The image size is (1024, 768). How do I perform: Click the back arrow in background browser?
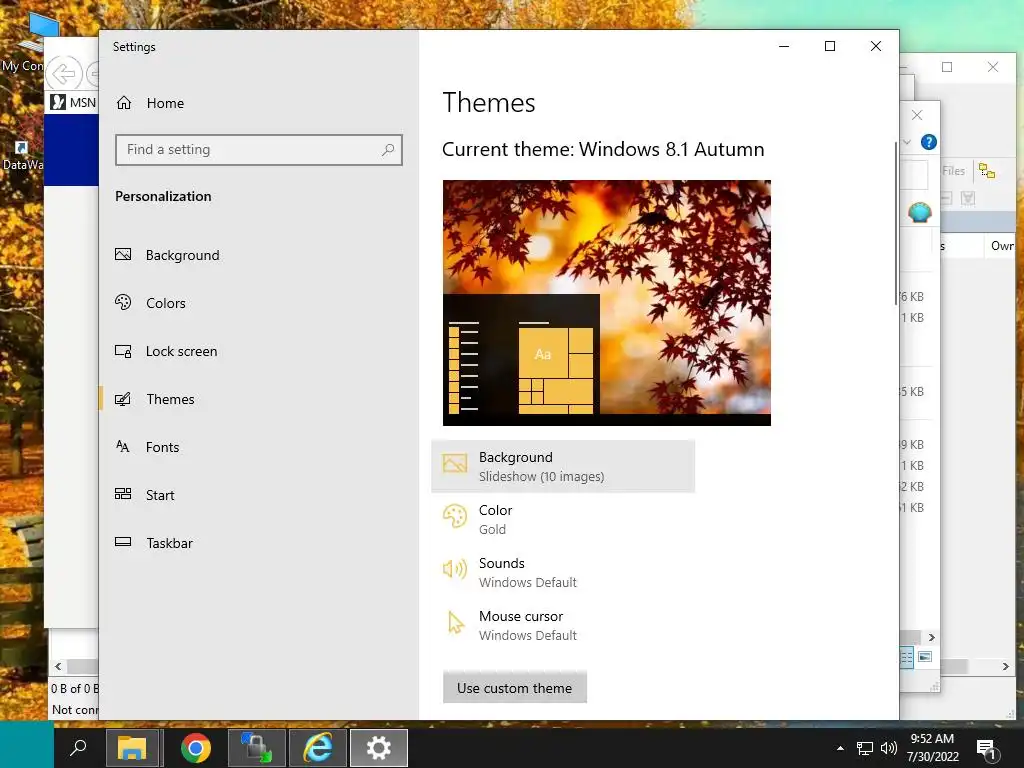click(63, 73)
